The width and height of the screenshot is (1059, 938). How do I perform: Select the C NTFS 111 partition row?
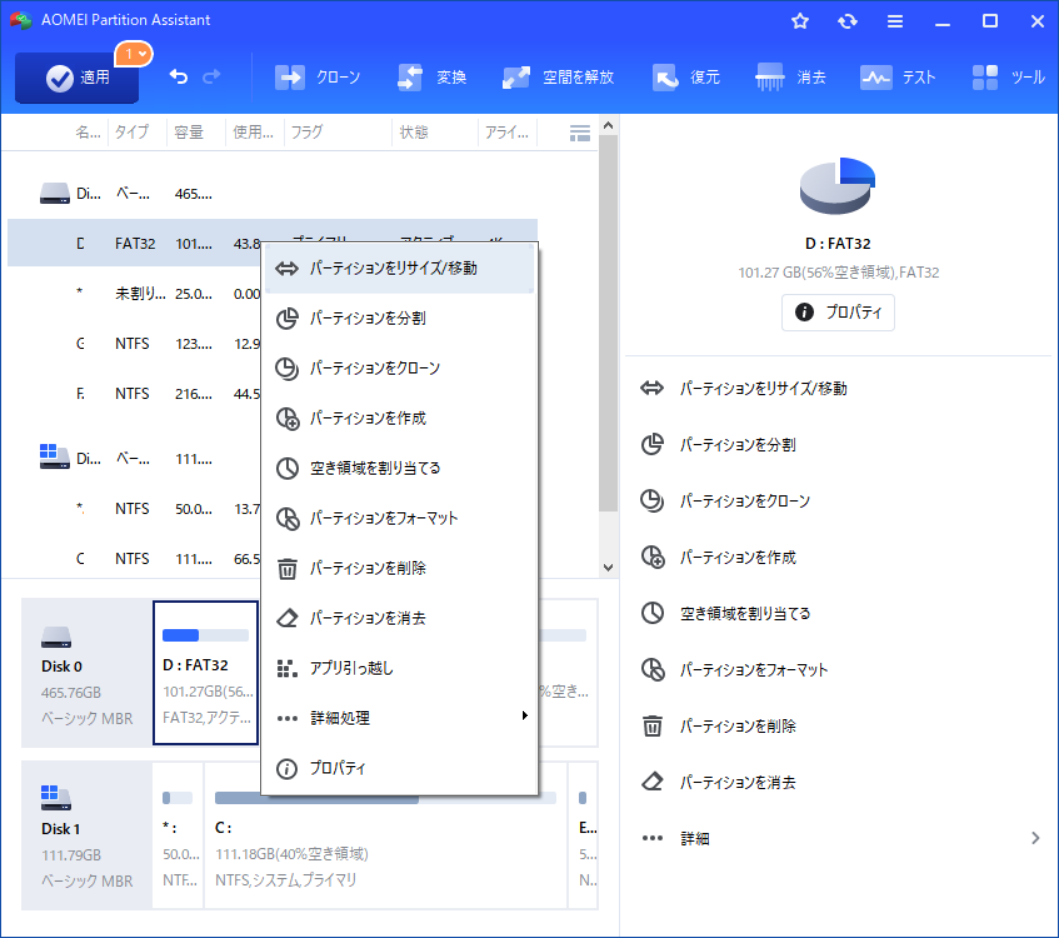click(x=134, y=558)
